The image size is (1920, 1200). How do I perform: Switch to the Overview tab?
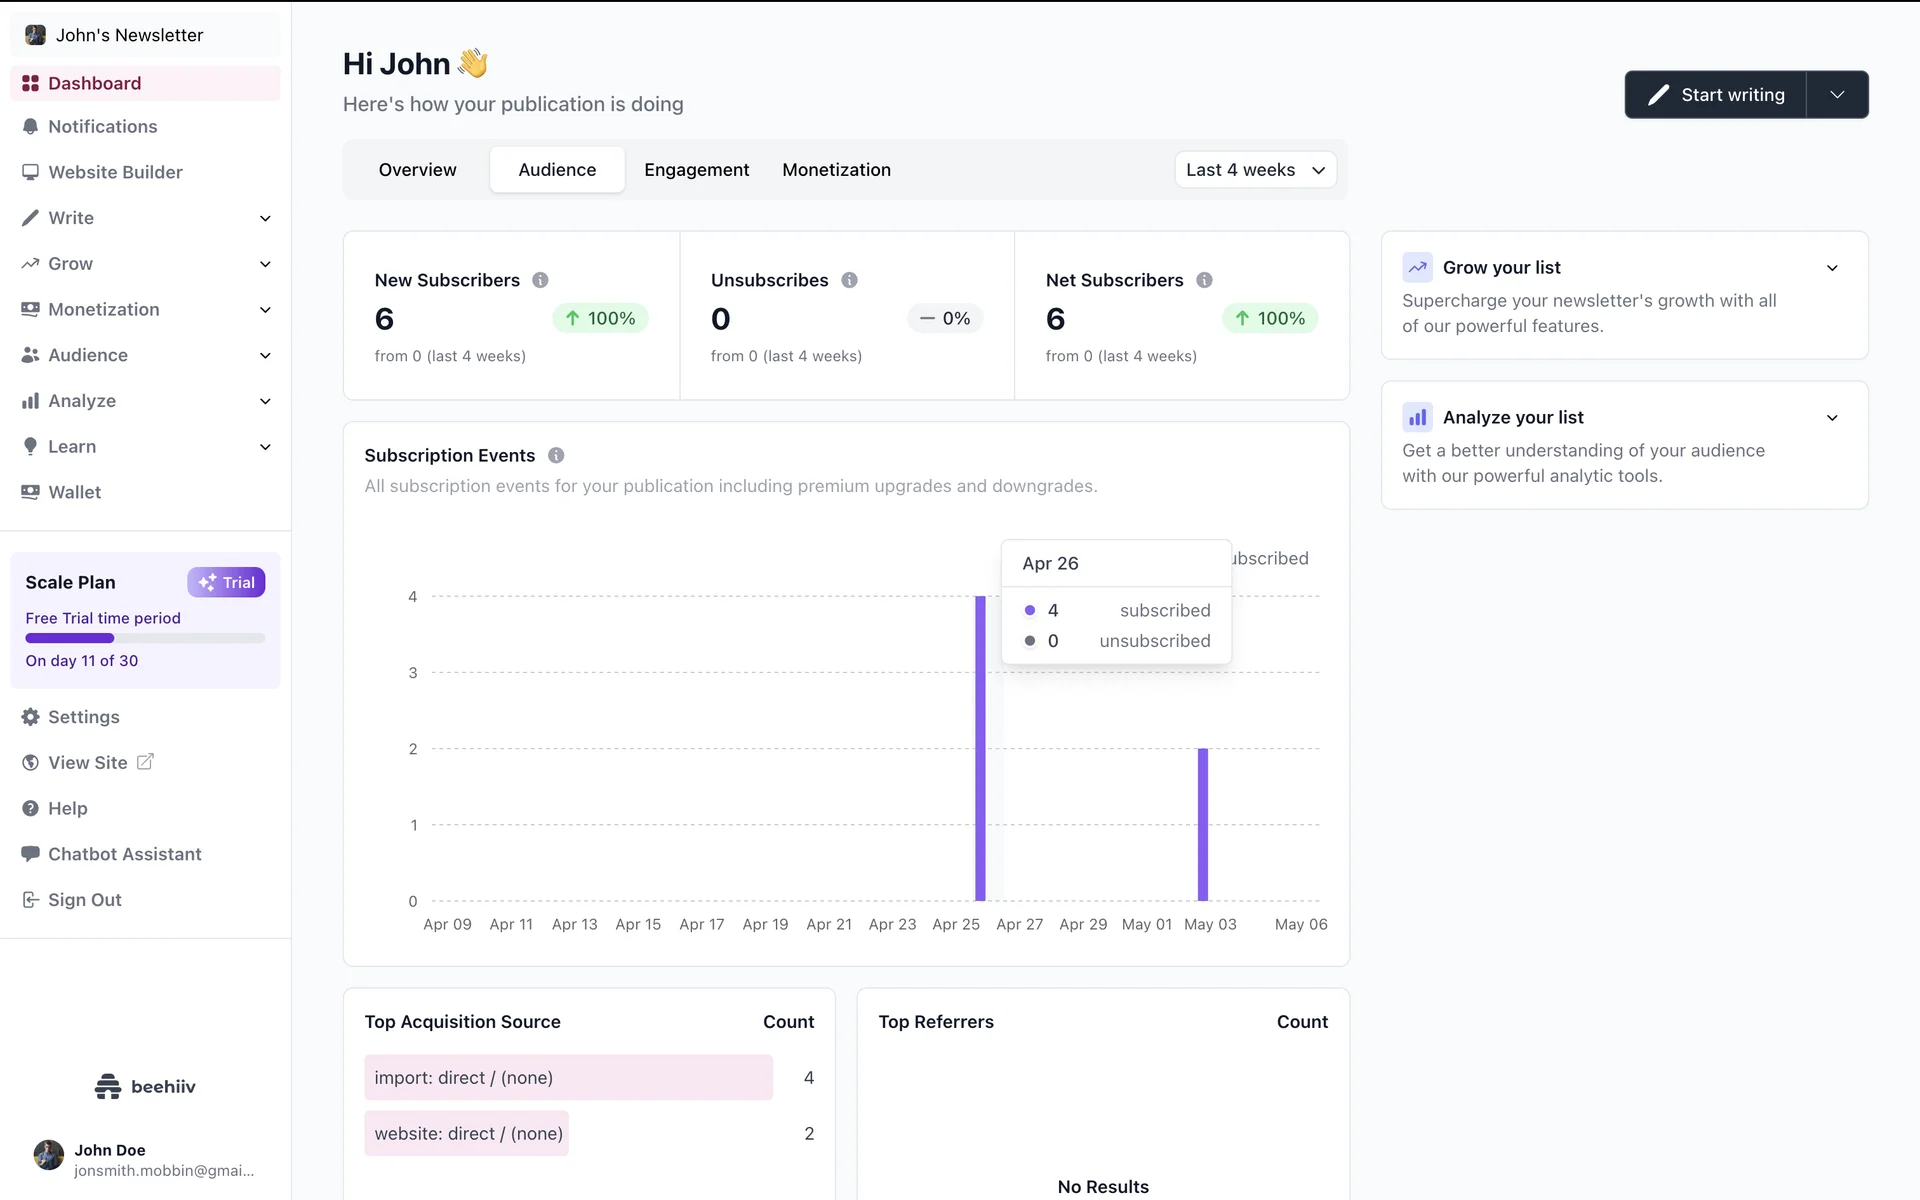click(x=417, y=170)
